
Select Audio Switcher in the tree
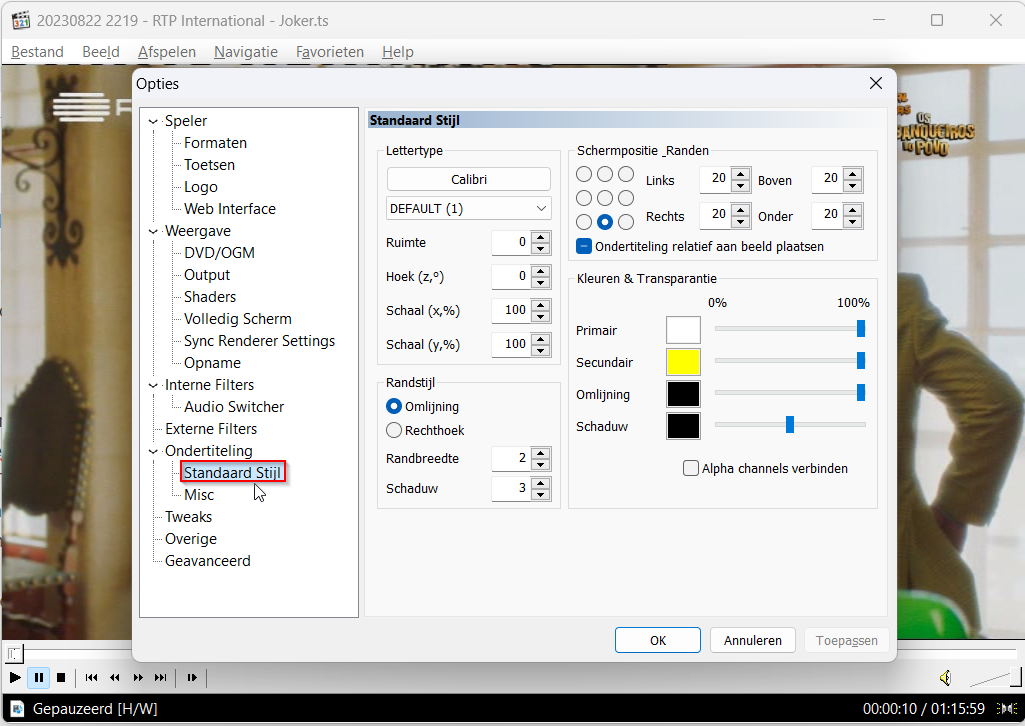(234, 407)
